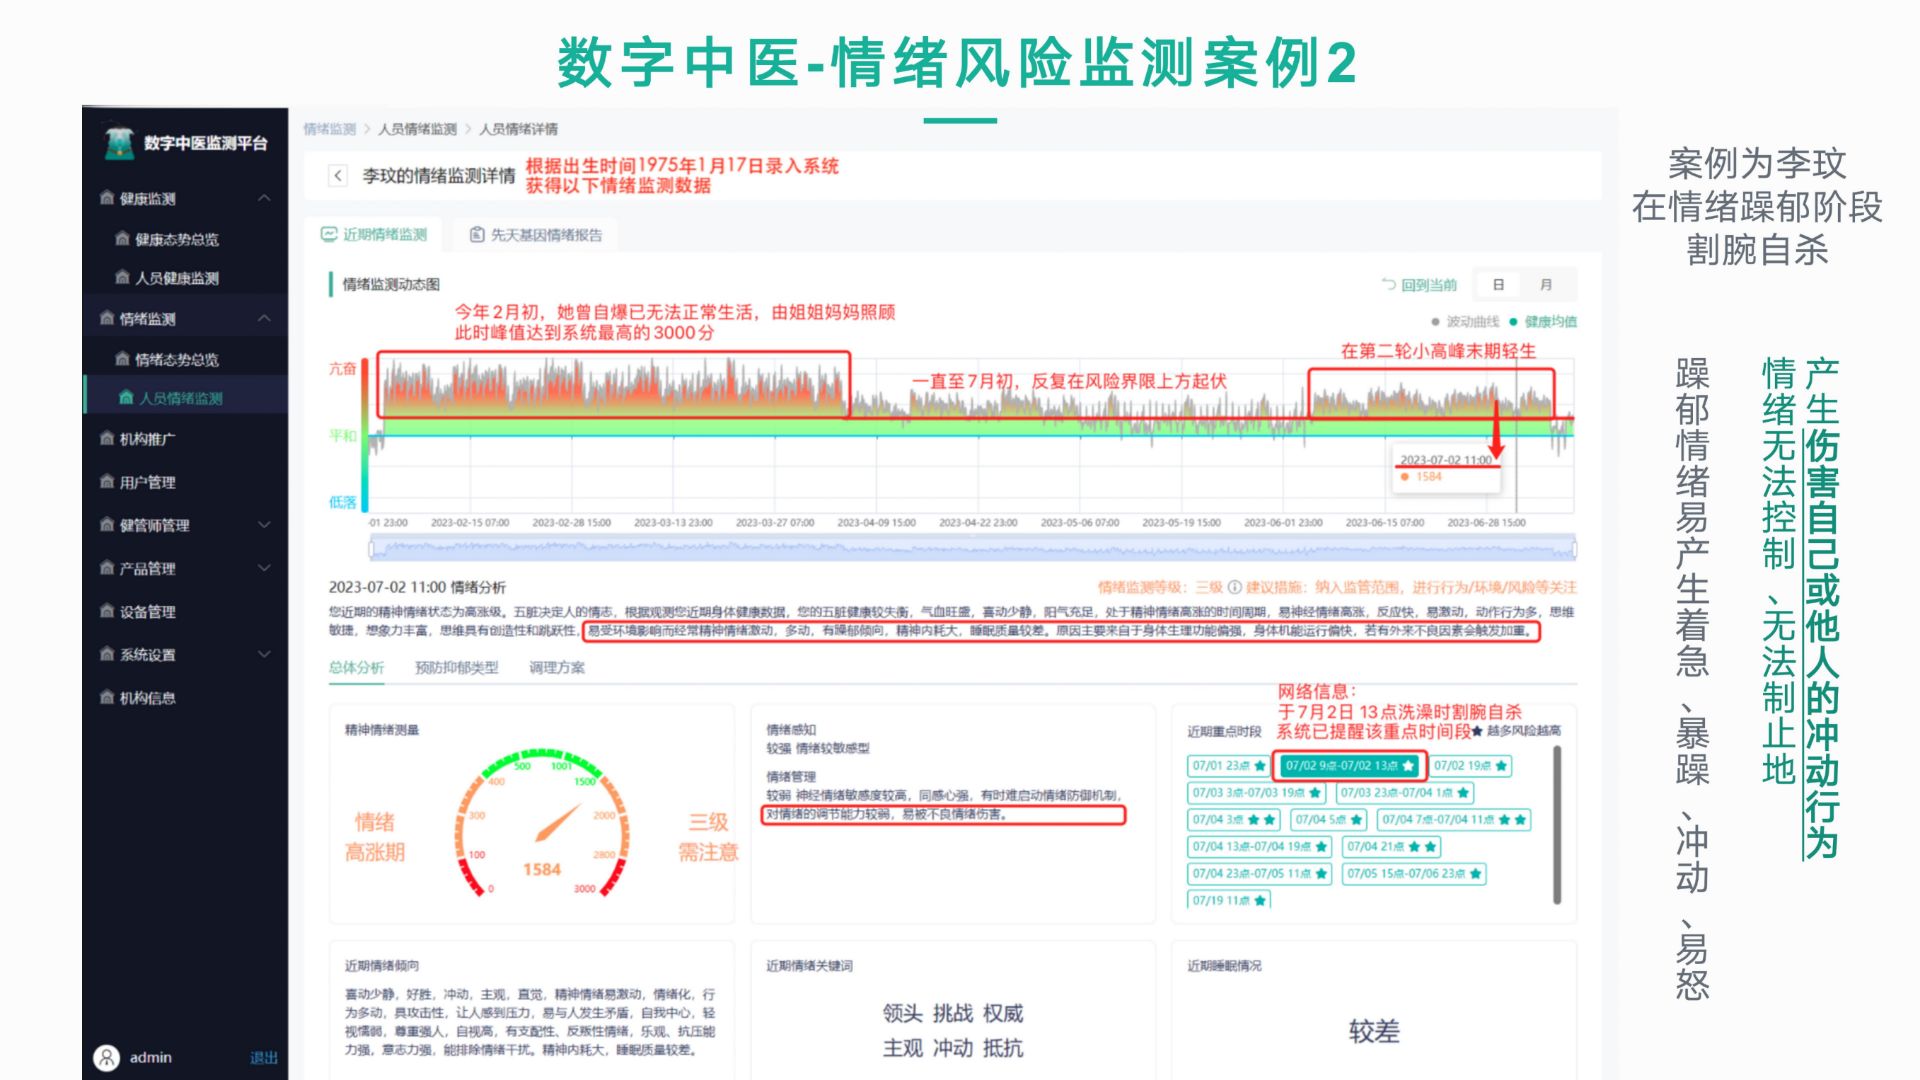Switch chart view to 月
The width and height of the screenshot is (1920, 1080).
tap(1546, 285)
